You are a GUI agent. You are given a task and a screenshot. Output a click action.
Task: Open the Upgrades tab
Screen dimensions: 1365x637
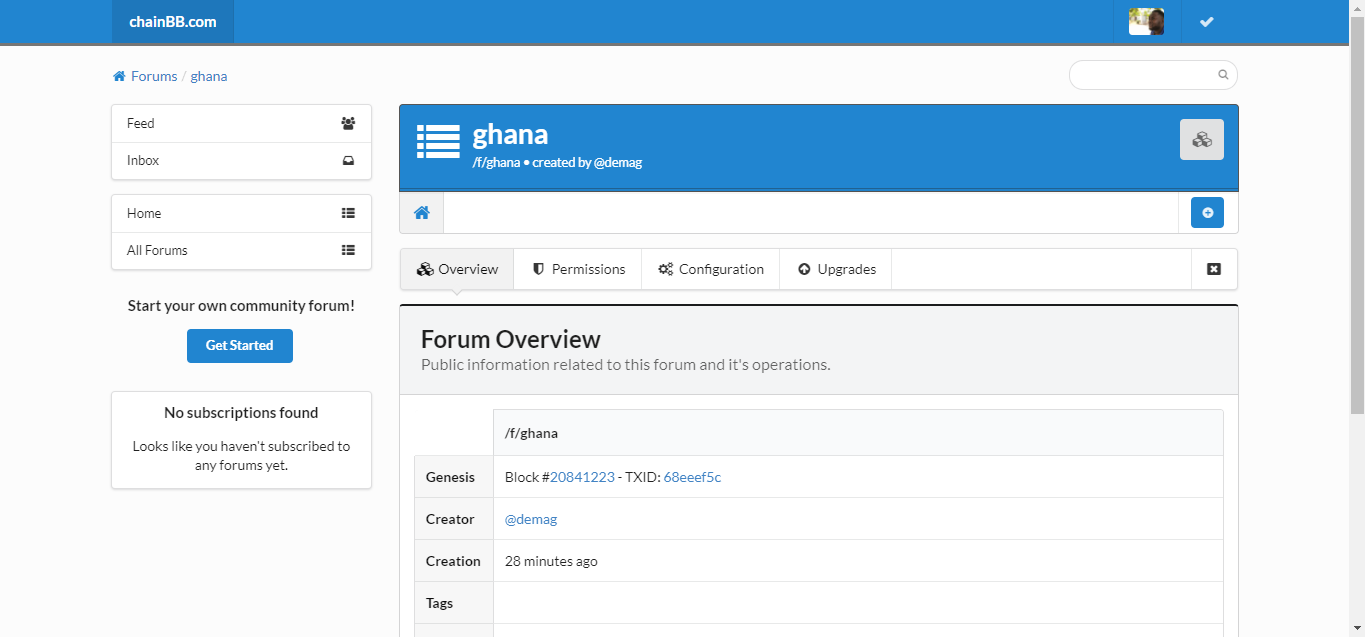(x=836, y=269)
